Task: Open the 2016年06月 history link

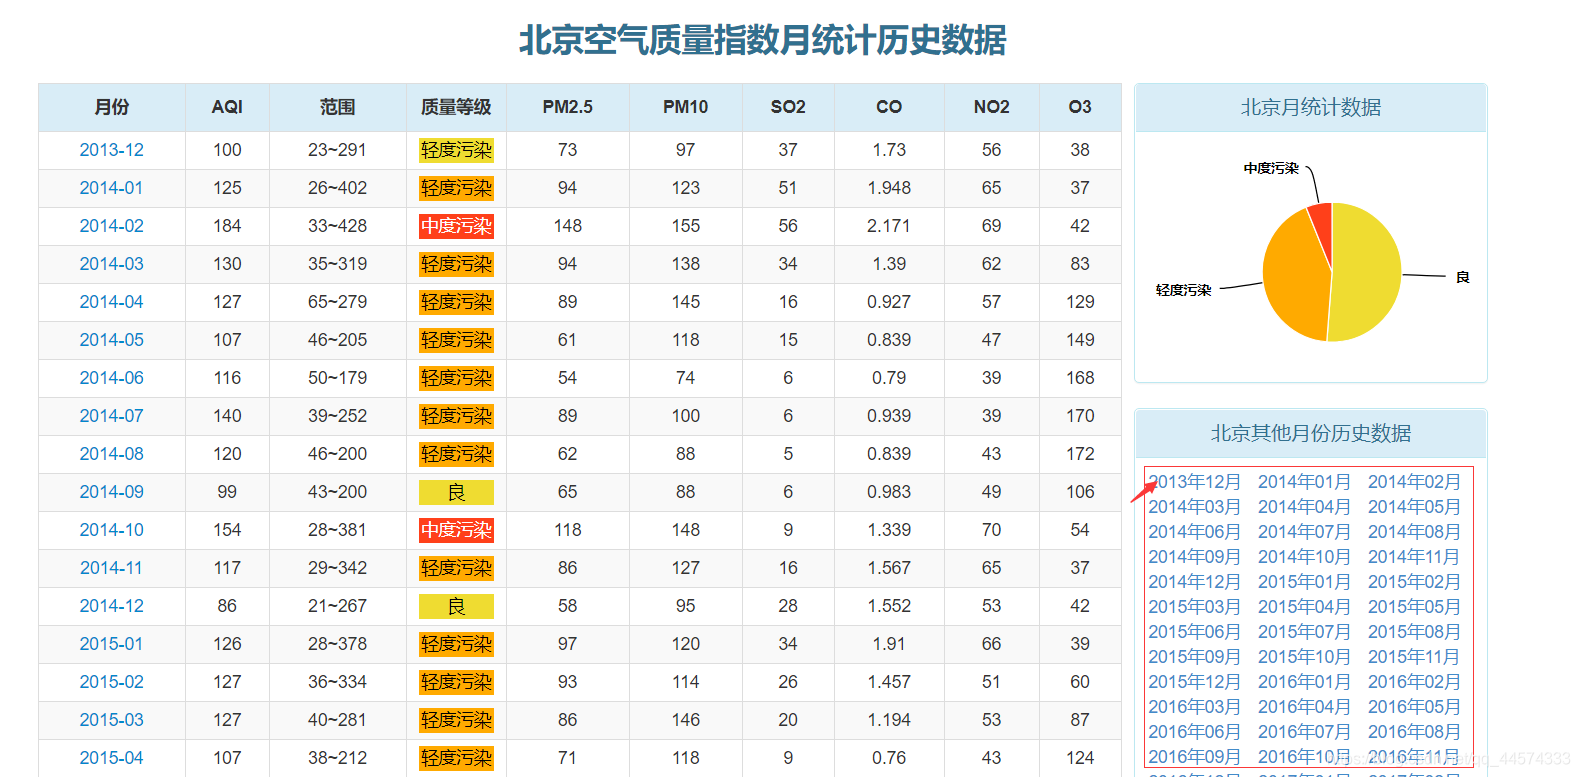Action: click(x=1195, y=732)
